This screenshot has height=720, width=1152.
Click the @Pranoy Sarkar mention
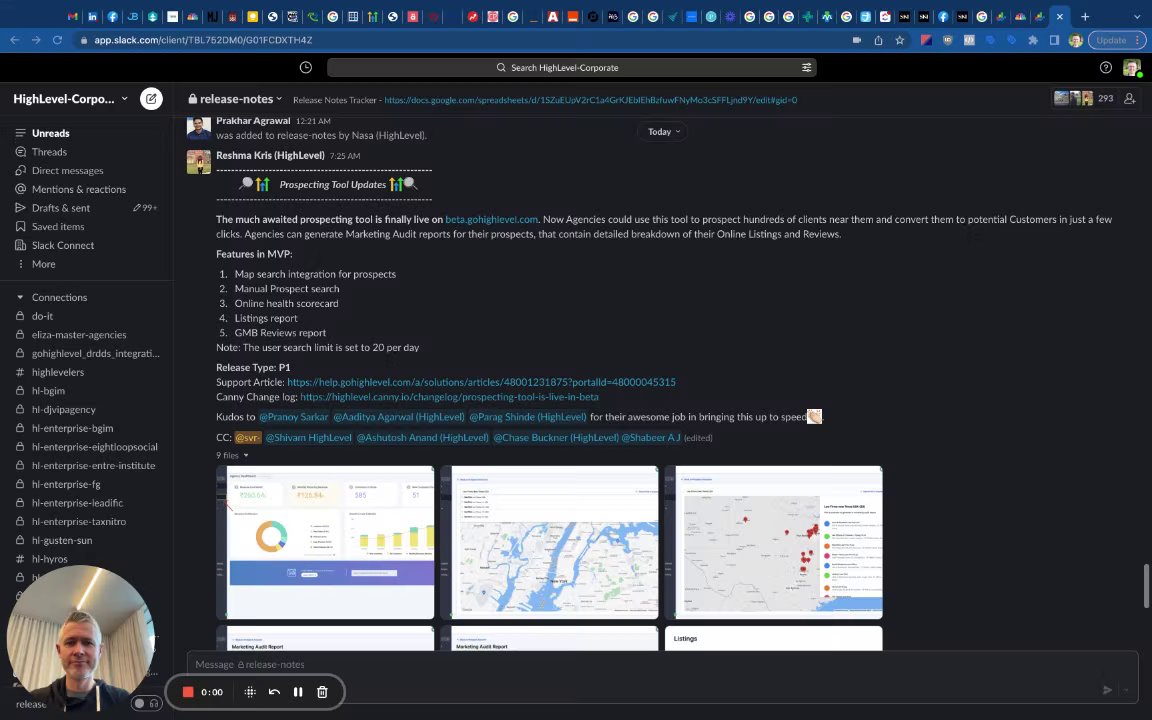pyautogui.click(x=293, y=417)
